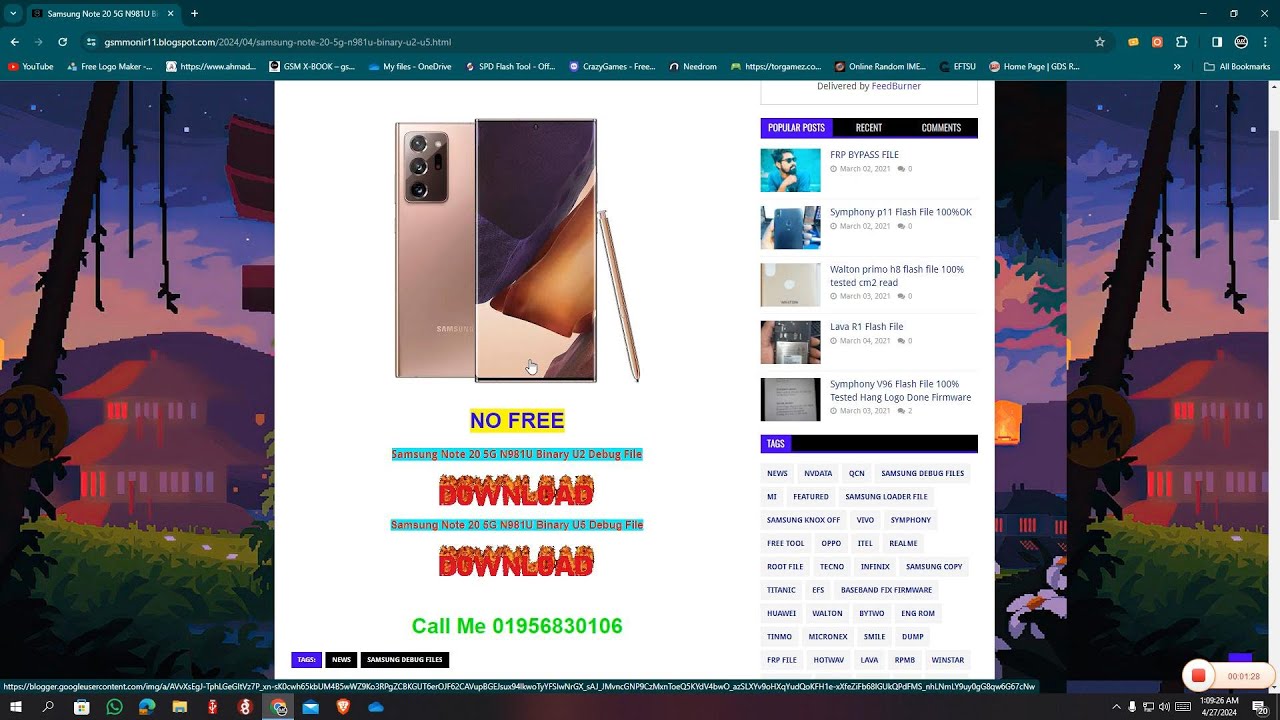Click the browser back arrow

pos(15,42)
